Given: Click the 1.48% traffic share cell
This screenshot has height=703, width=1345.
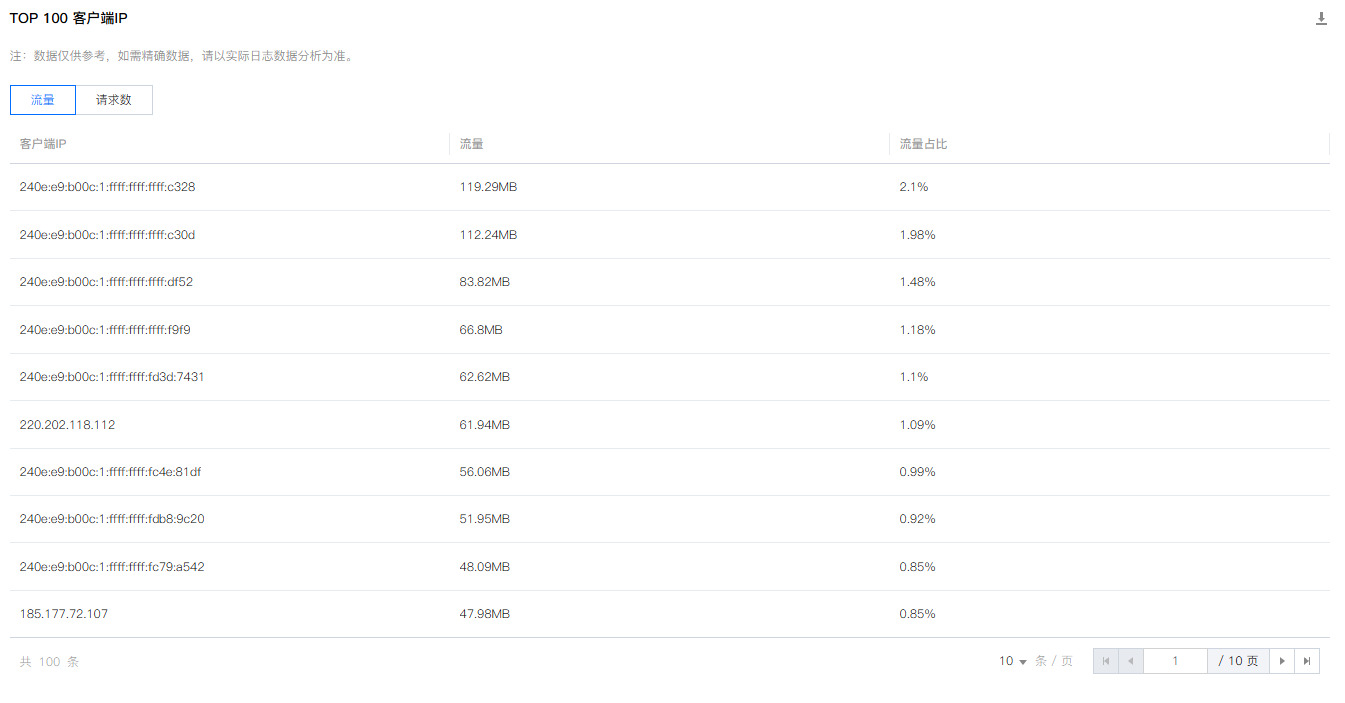Looking at the screenshot, I should [918, 282].
